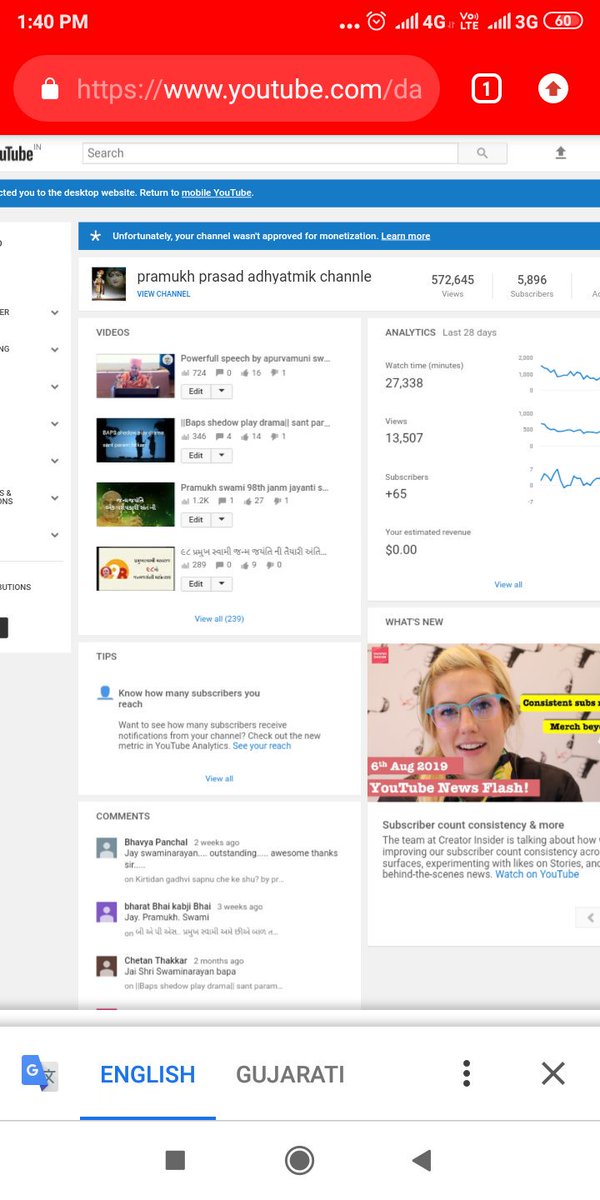Viewport: 600px width, 1200px height.
Task: Expand the fifth sidebar section chevron
Action: click(55, 461)
